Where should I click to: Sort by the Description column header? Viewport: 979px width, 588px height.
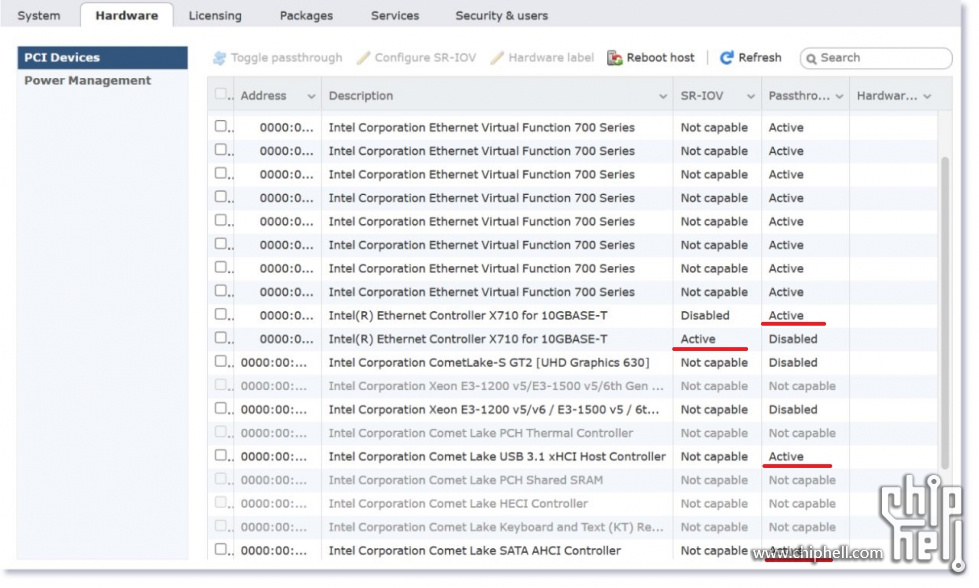tap(361, 96)
